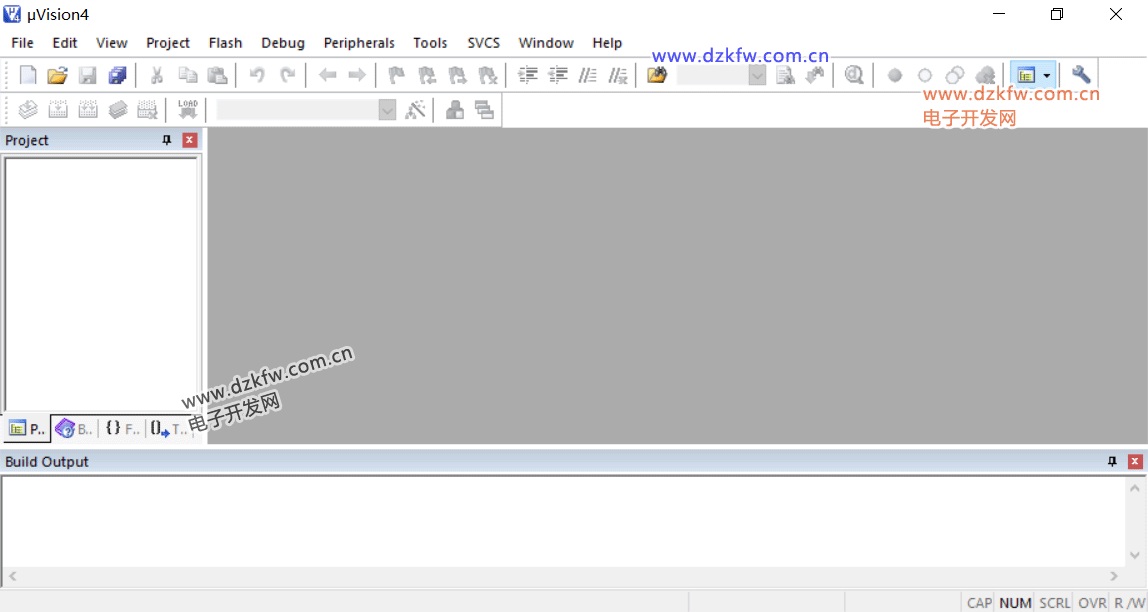This screenshot has width=1148, height=612.
Task: Pin the Project panel with auto-hide pushpin
Action: pos(167,141)
